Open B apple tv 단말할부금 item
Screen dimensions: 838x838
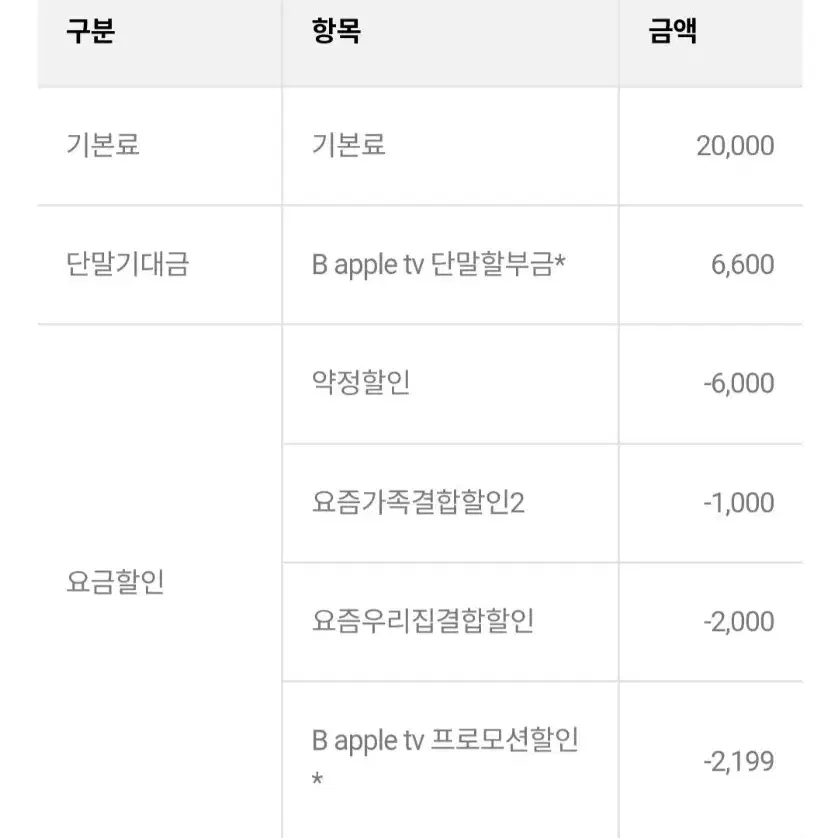point(439,265)
